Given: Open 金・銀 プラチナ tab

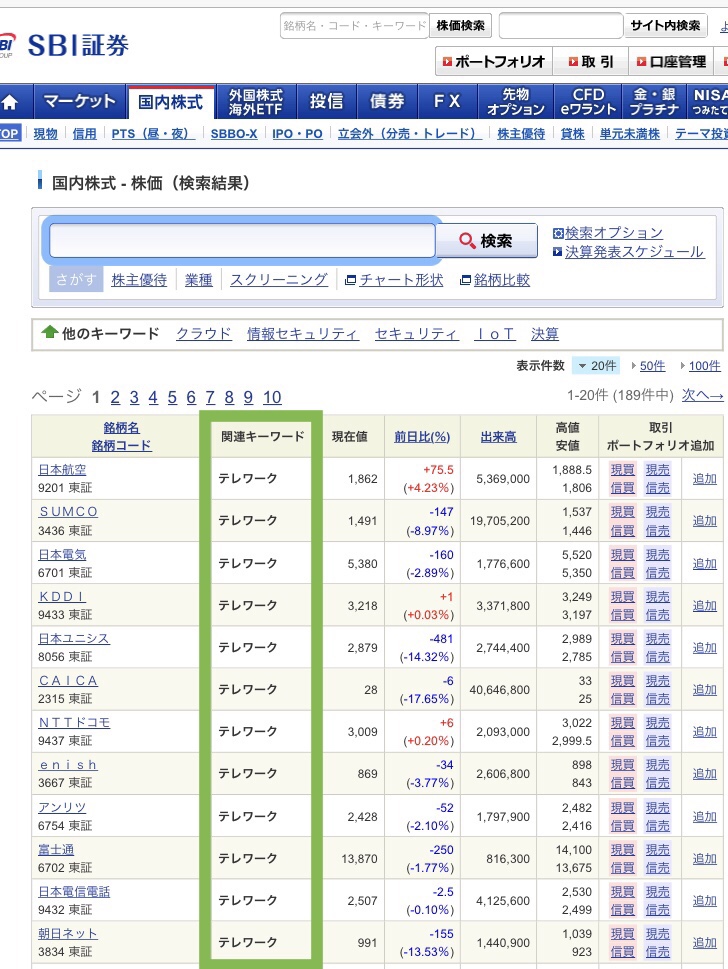Looking at the screenshot, I should [654, 102].
